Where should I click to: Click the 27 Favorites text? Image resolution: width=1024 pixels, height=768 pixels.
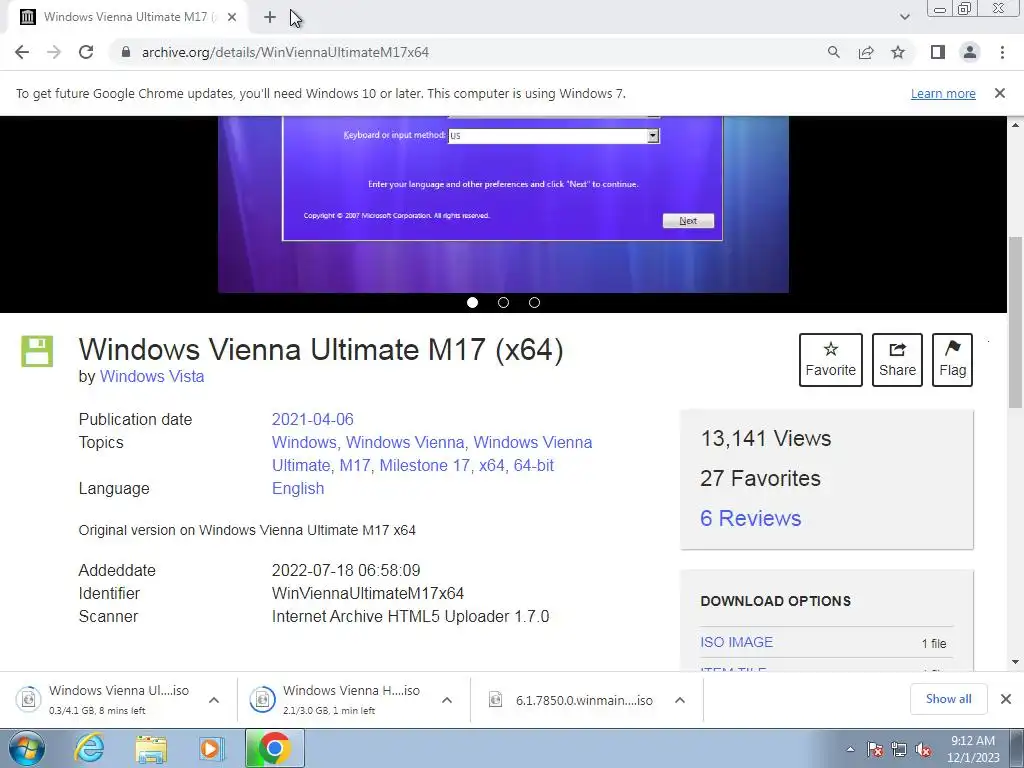[760, 479]
